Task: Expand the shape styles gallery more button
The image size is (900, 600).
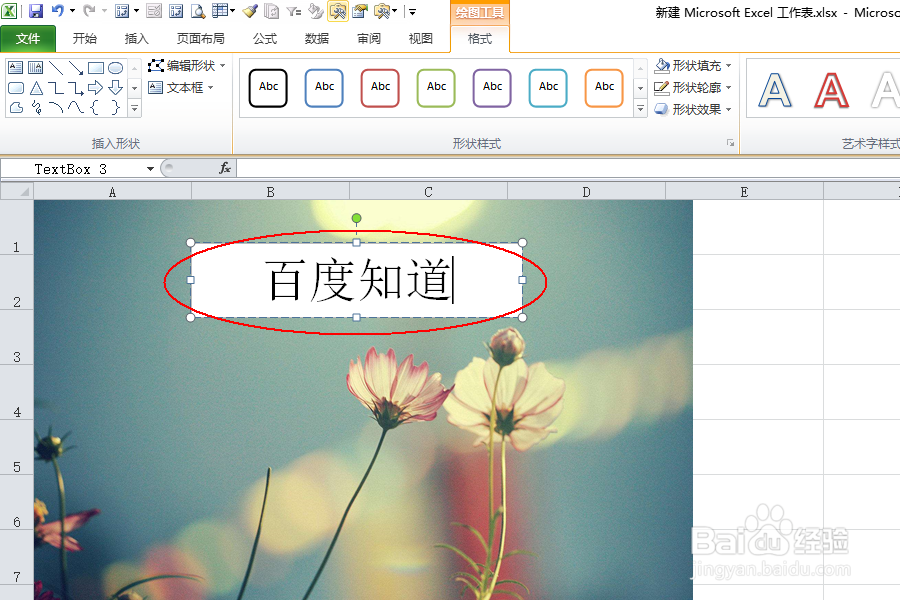Action: [x=641, y=109]
